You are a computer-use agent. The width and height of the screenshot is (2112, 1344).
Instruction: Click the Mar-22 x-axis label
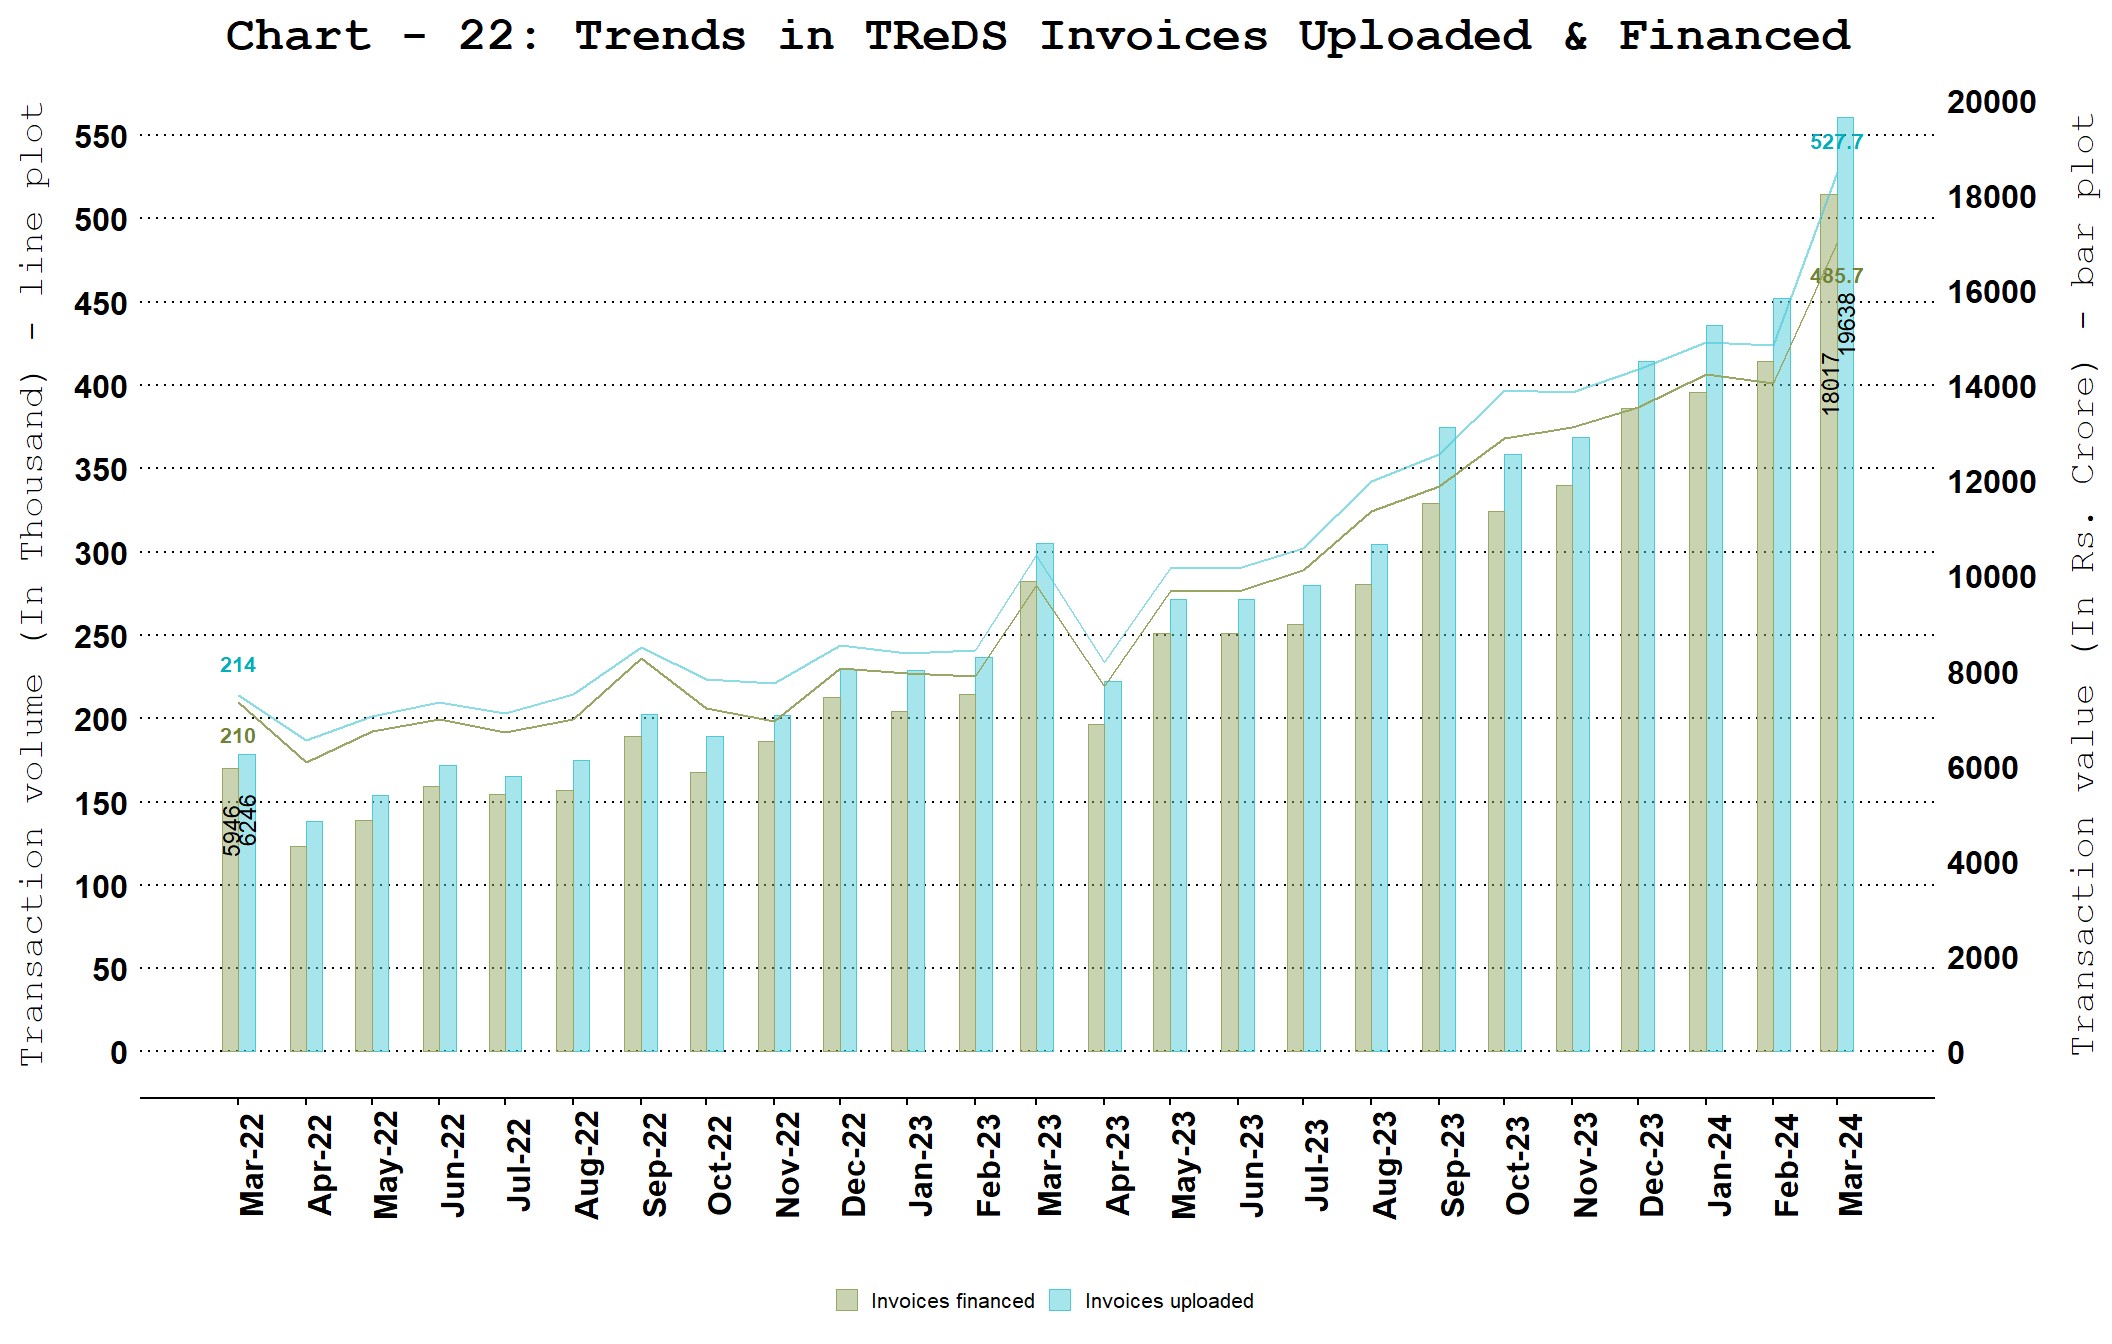click(252, 1165)
